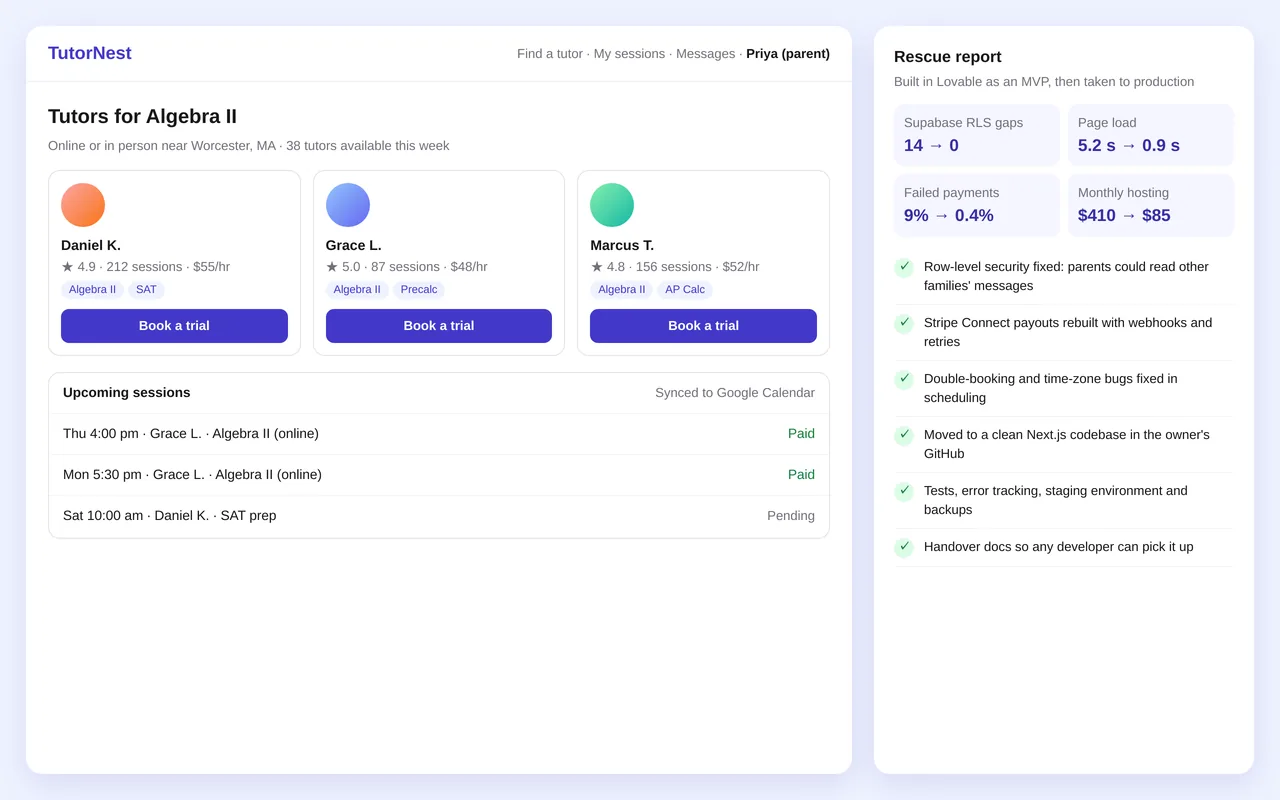Click the star rating icon for Daniel K.
Screen dimensions: 1280x800
click(67, 267)
